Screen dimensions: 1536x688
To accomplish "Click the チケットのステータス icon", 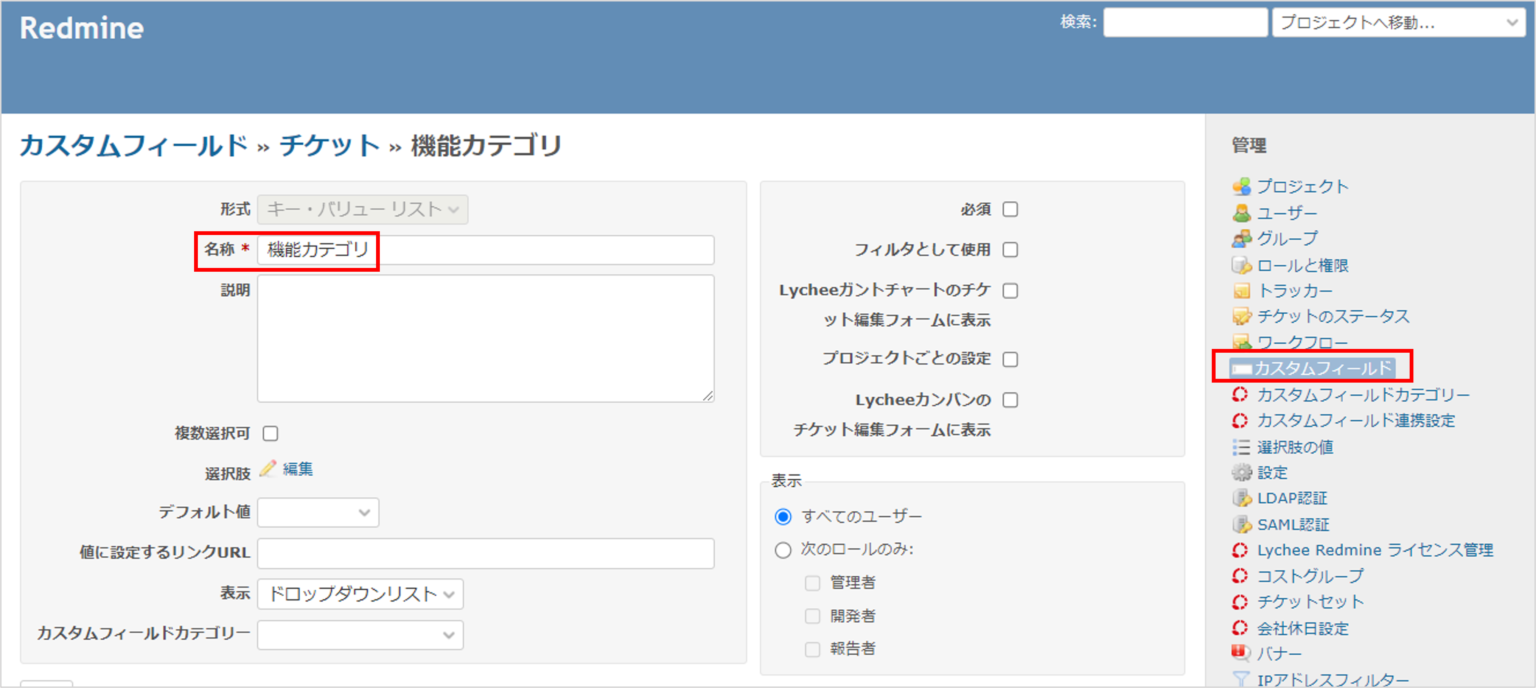I will (x=1240, y=316).
